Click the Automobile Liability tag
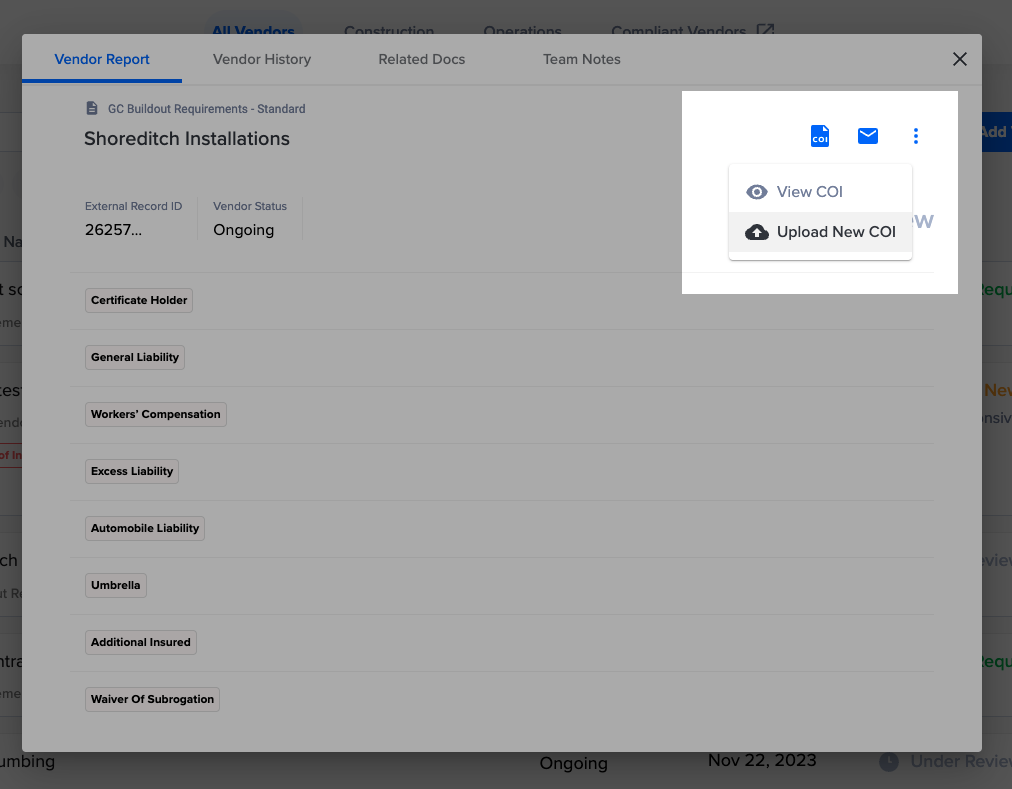 click(145, 528)
